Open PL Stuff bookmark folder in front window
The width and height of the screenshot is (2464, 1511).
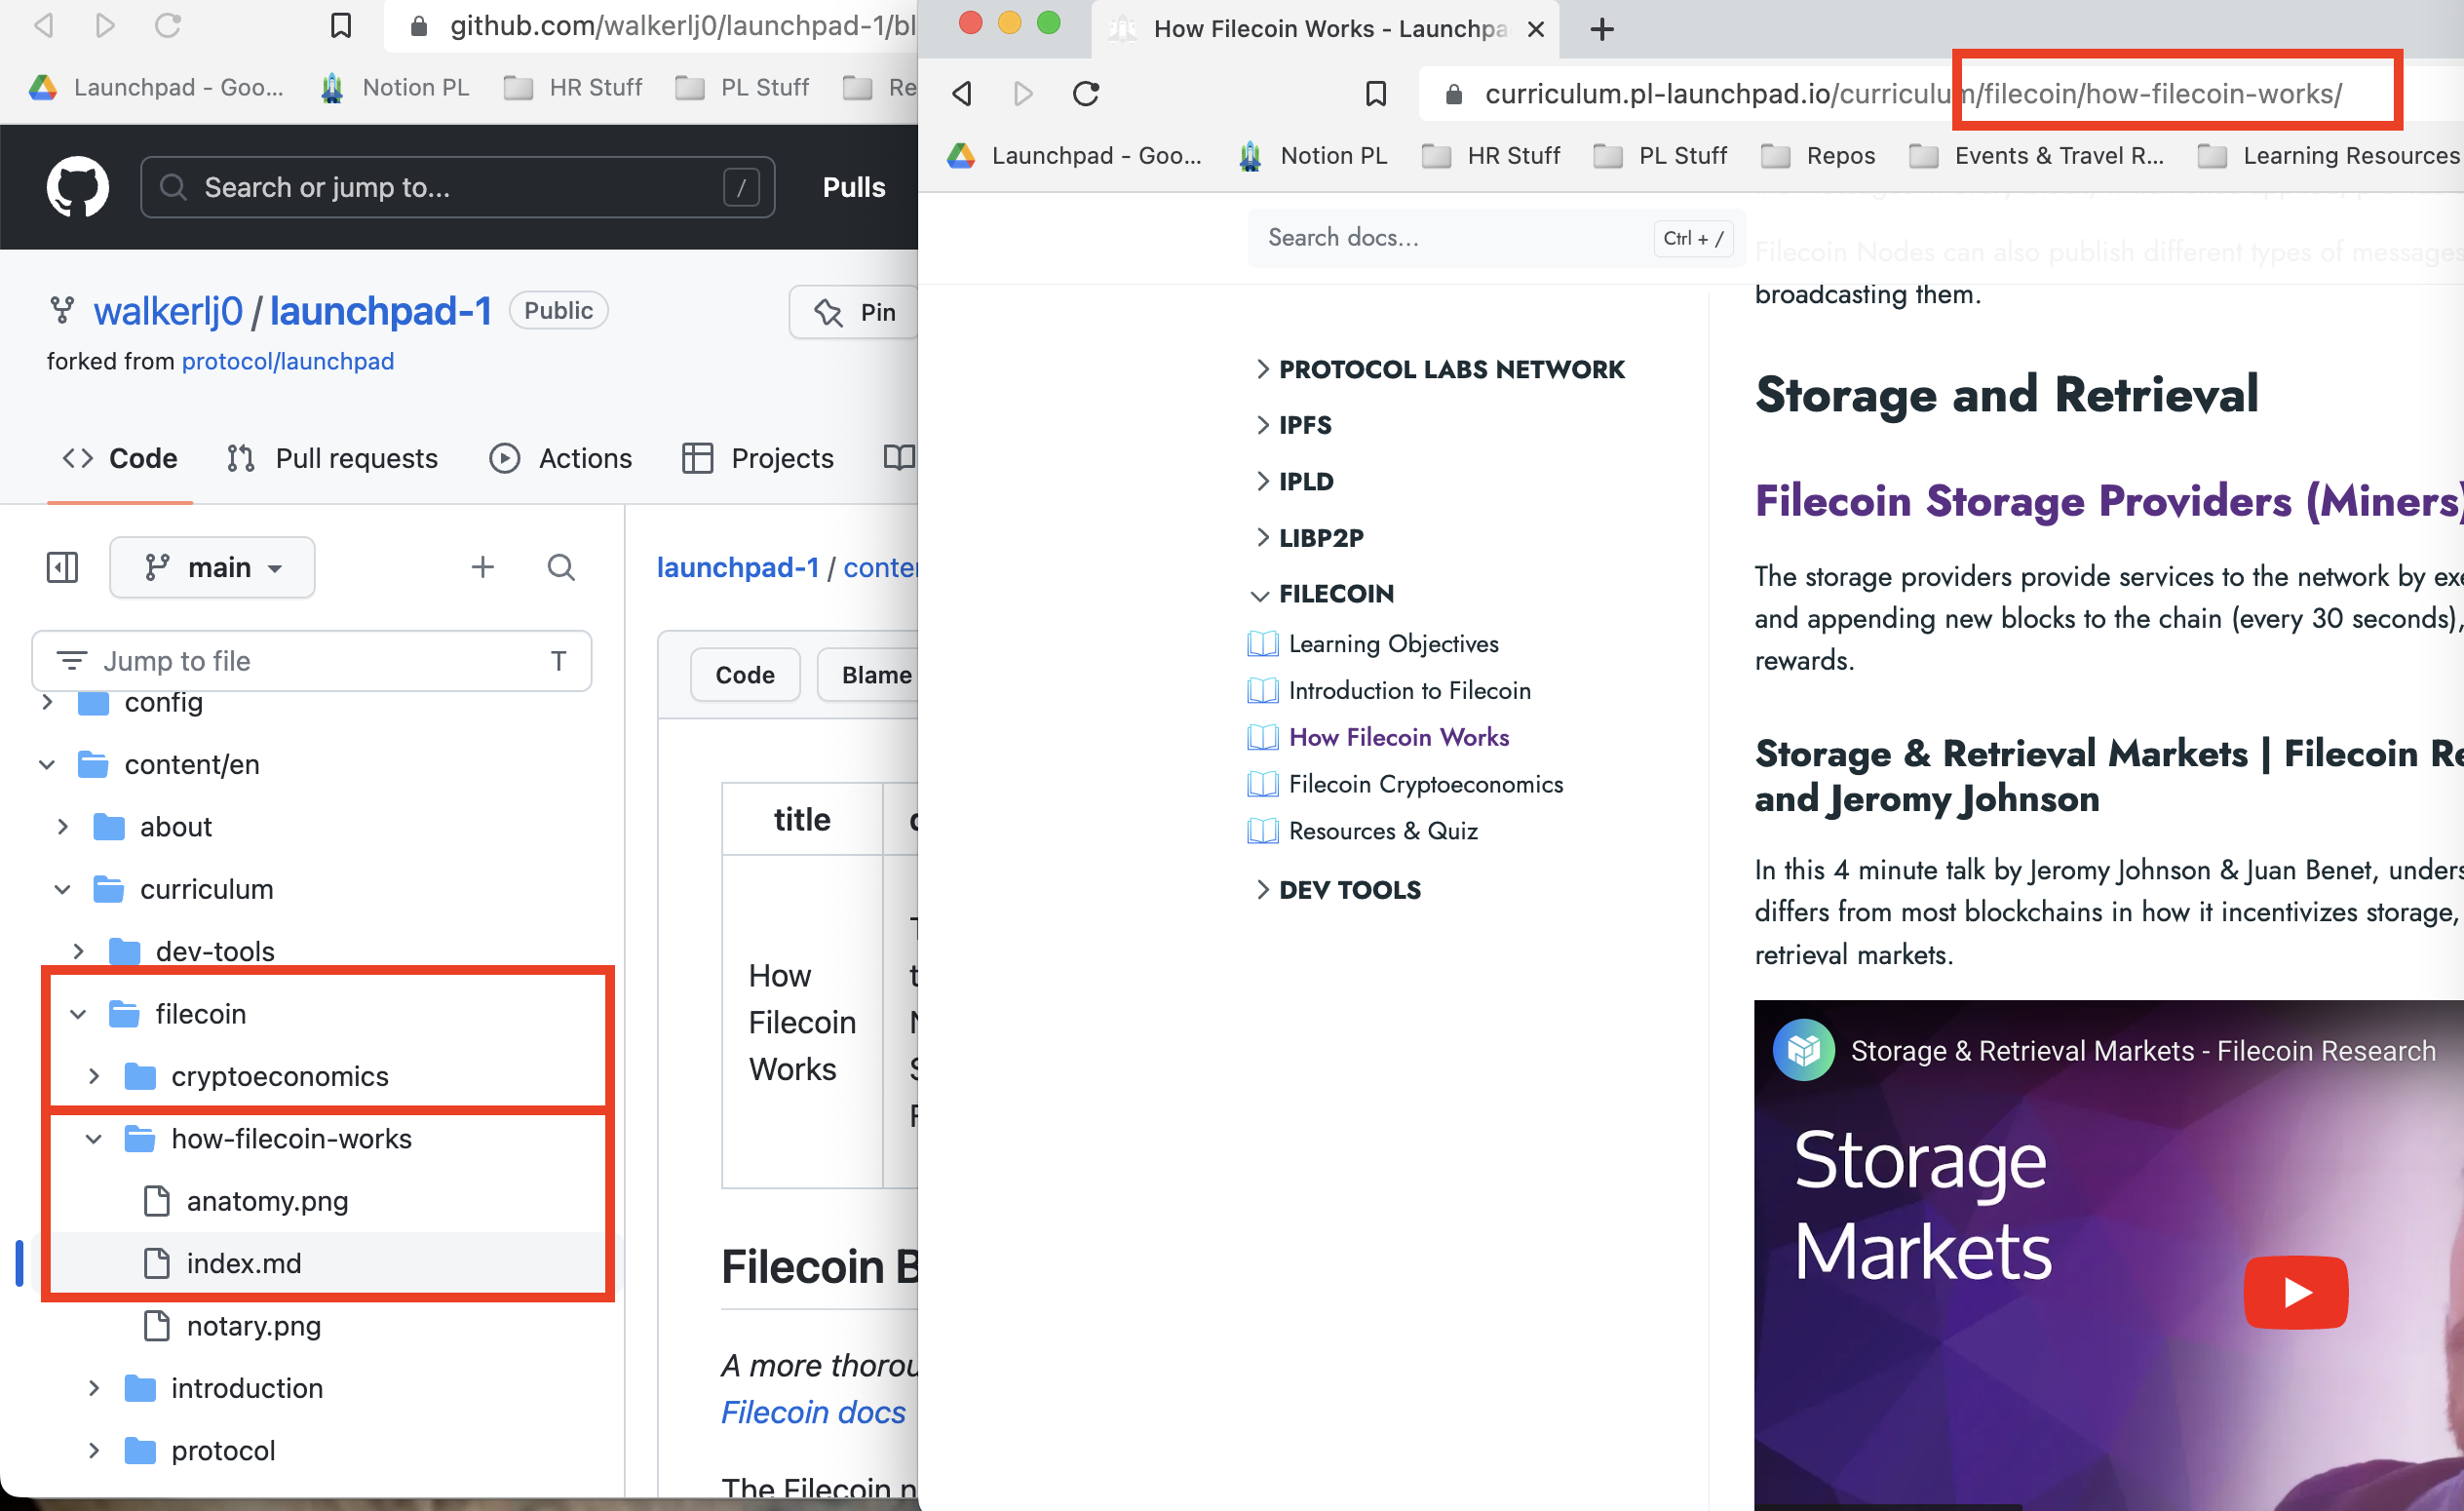click(1660, 156)
